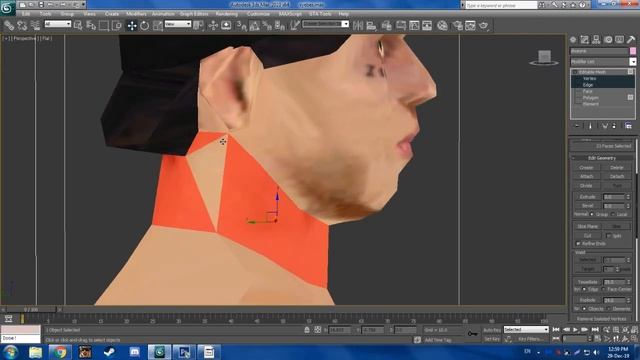The height and width of the screenshot is (360, 640).
Task: Toggle the Percent Snap icon
Action: point(267,26)
